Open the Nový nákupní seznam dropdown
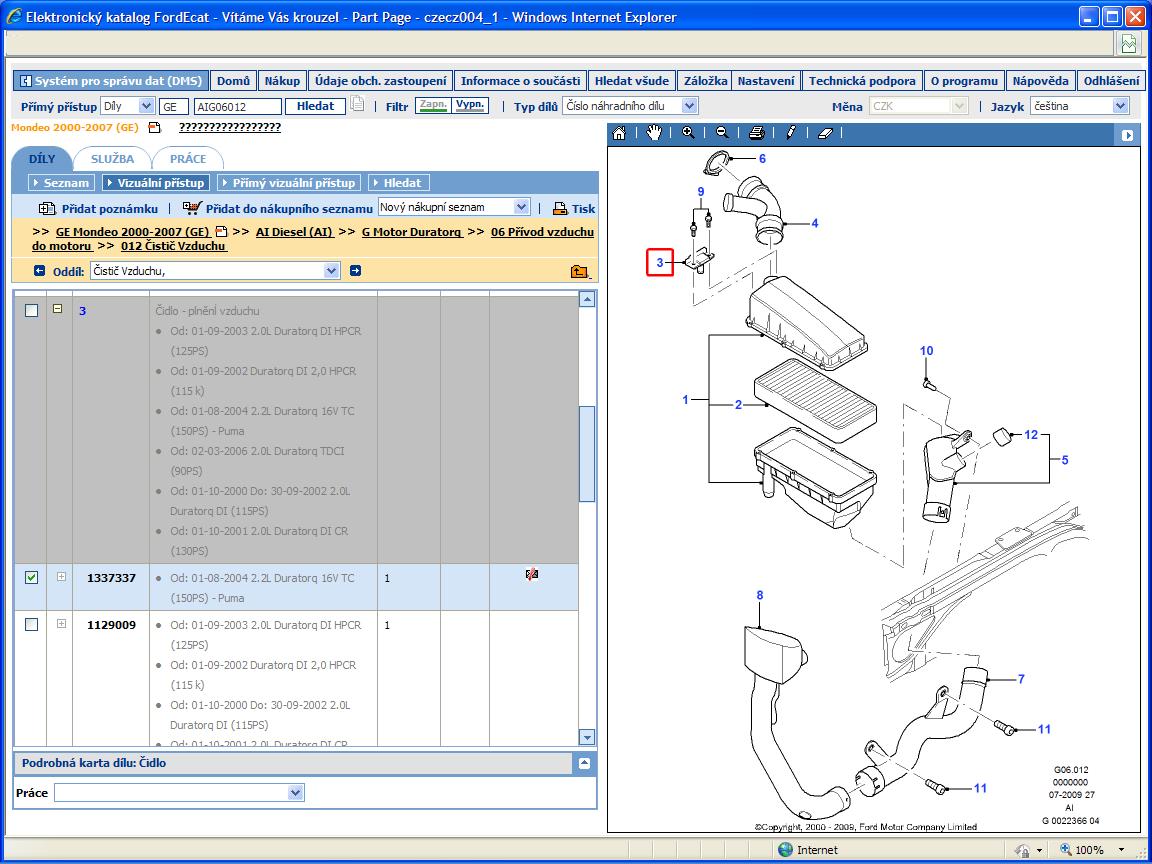Viewport: 1152px width, 864px height. (x=520, y=207)
